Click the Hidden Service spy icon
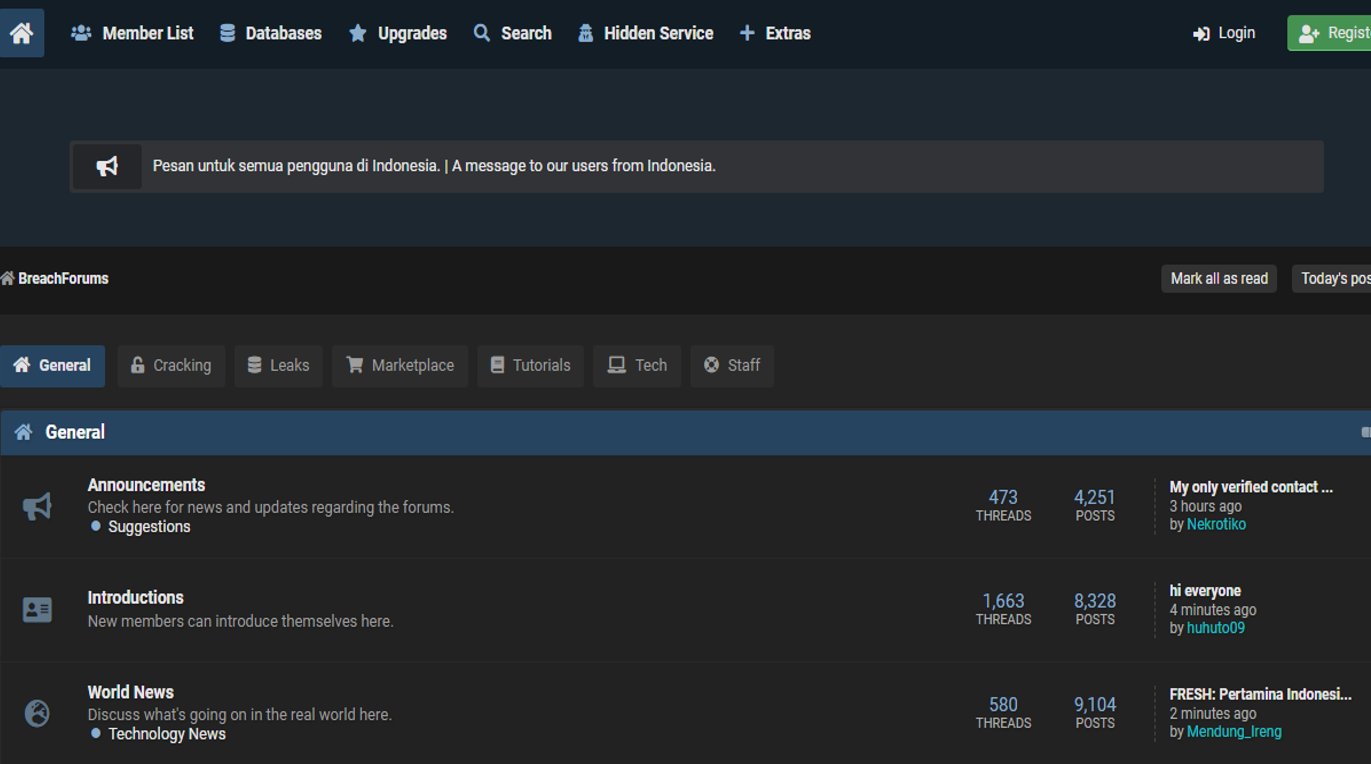This screenshot has height=764, width=1371. 585,33
